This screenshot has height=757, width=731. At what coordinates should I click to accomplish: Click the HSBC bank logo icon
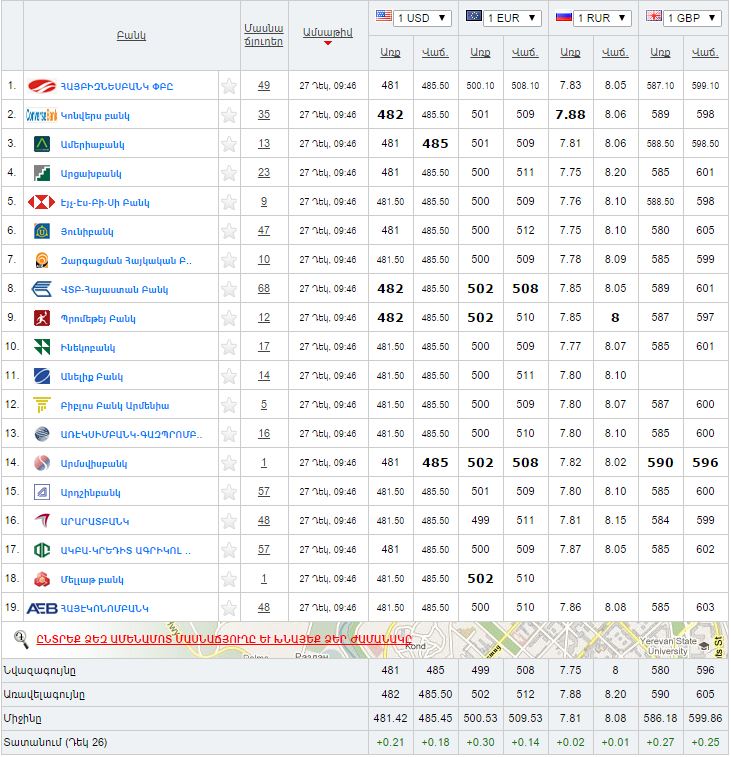click(x=42, y=202)
